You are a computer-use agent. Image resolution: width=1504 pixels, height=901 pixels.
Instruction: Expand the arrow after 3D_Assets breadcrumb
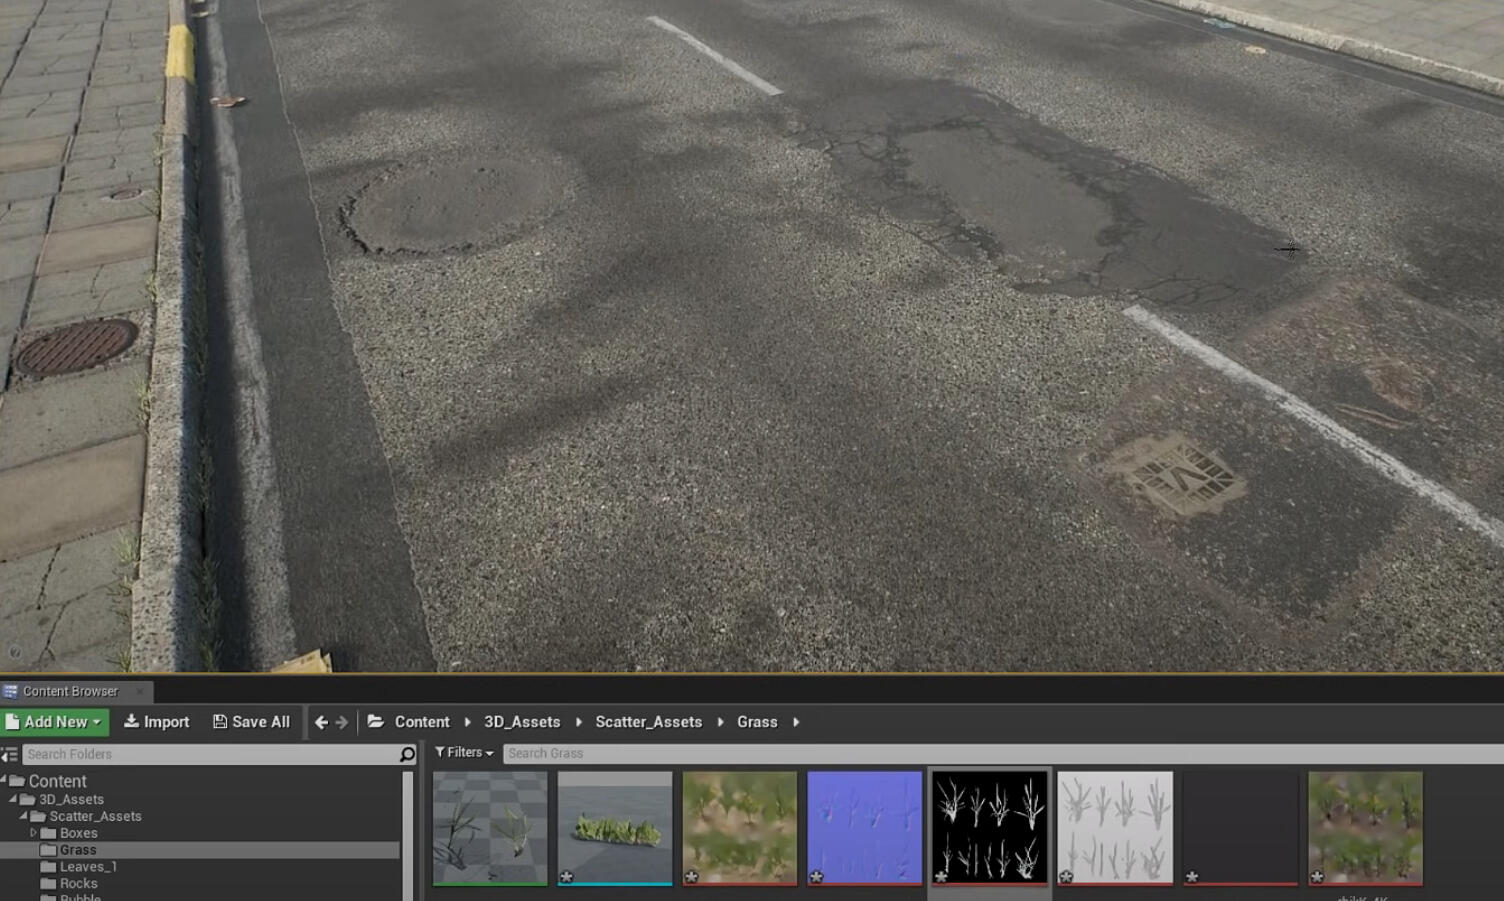click(x=578, y=722)
